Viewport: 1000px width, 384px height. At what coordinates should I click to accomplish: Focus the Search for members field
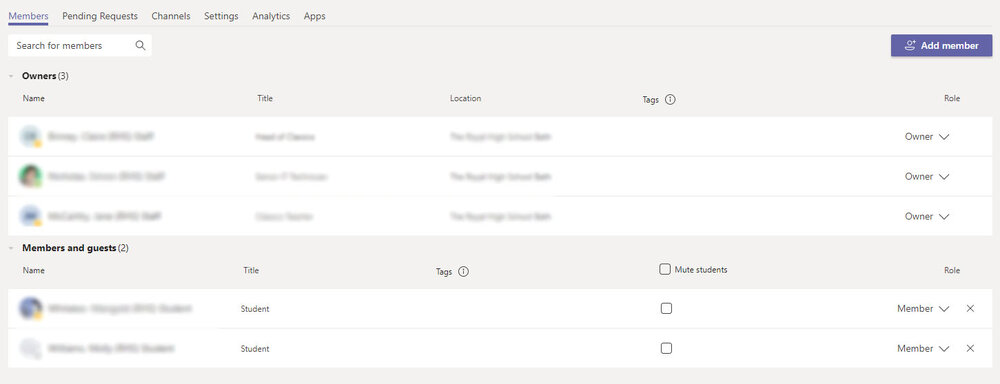[80, 45]
